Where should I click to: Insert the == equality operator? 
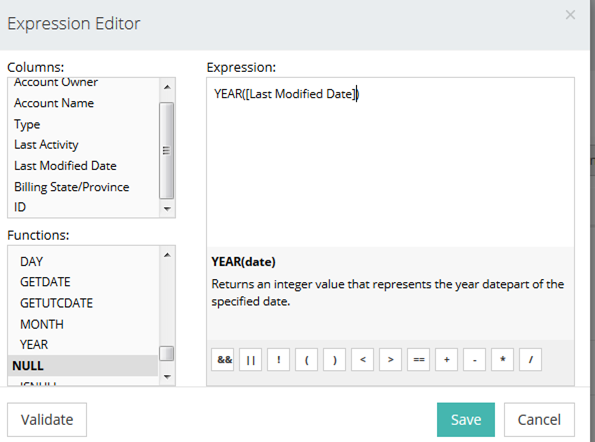[419, 360]
